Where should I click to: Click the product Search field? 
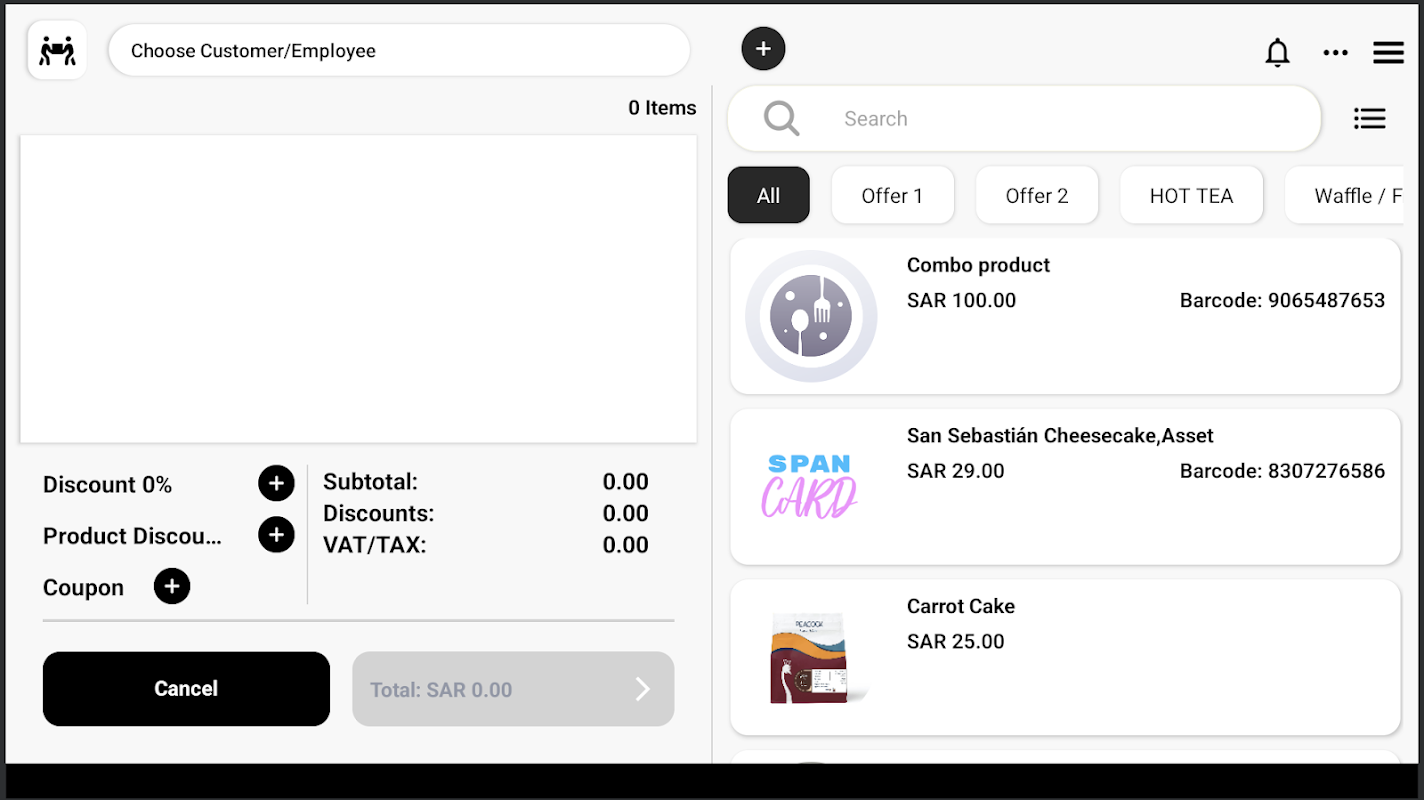[1024, 118]
